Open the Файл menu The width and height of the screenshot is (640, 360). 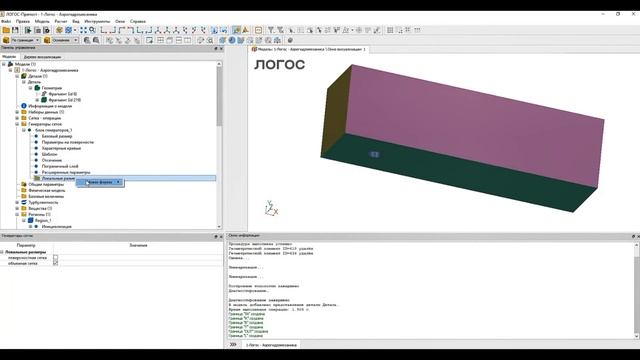(6, 21)
